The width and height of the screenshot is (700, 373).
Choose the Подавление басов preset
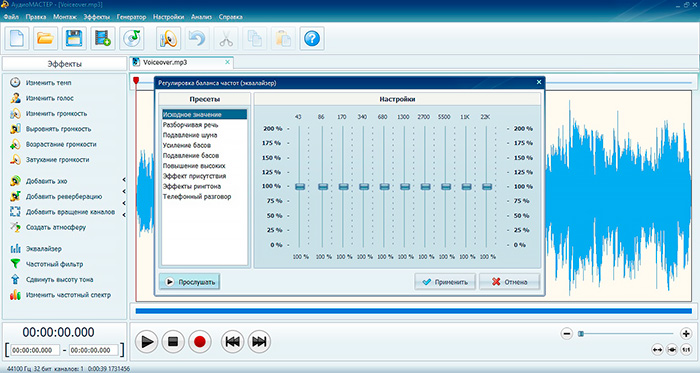(191, 156)
